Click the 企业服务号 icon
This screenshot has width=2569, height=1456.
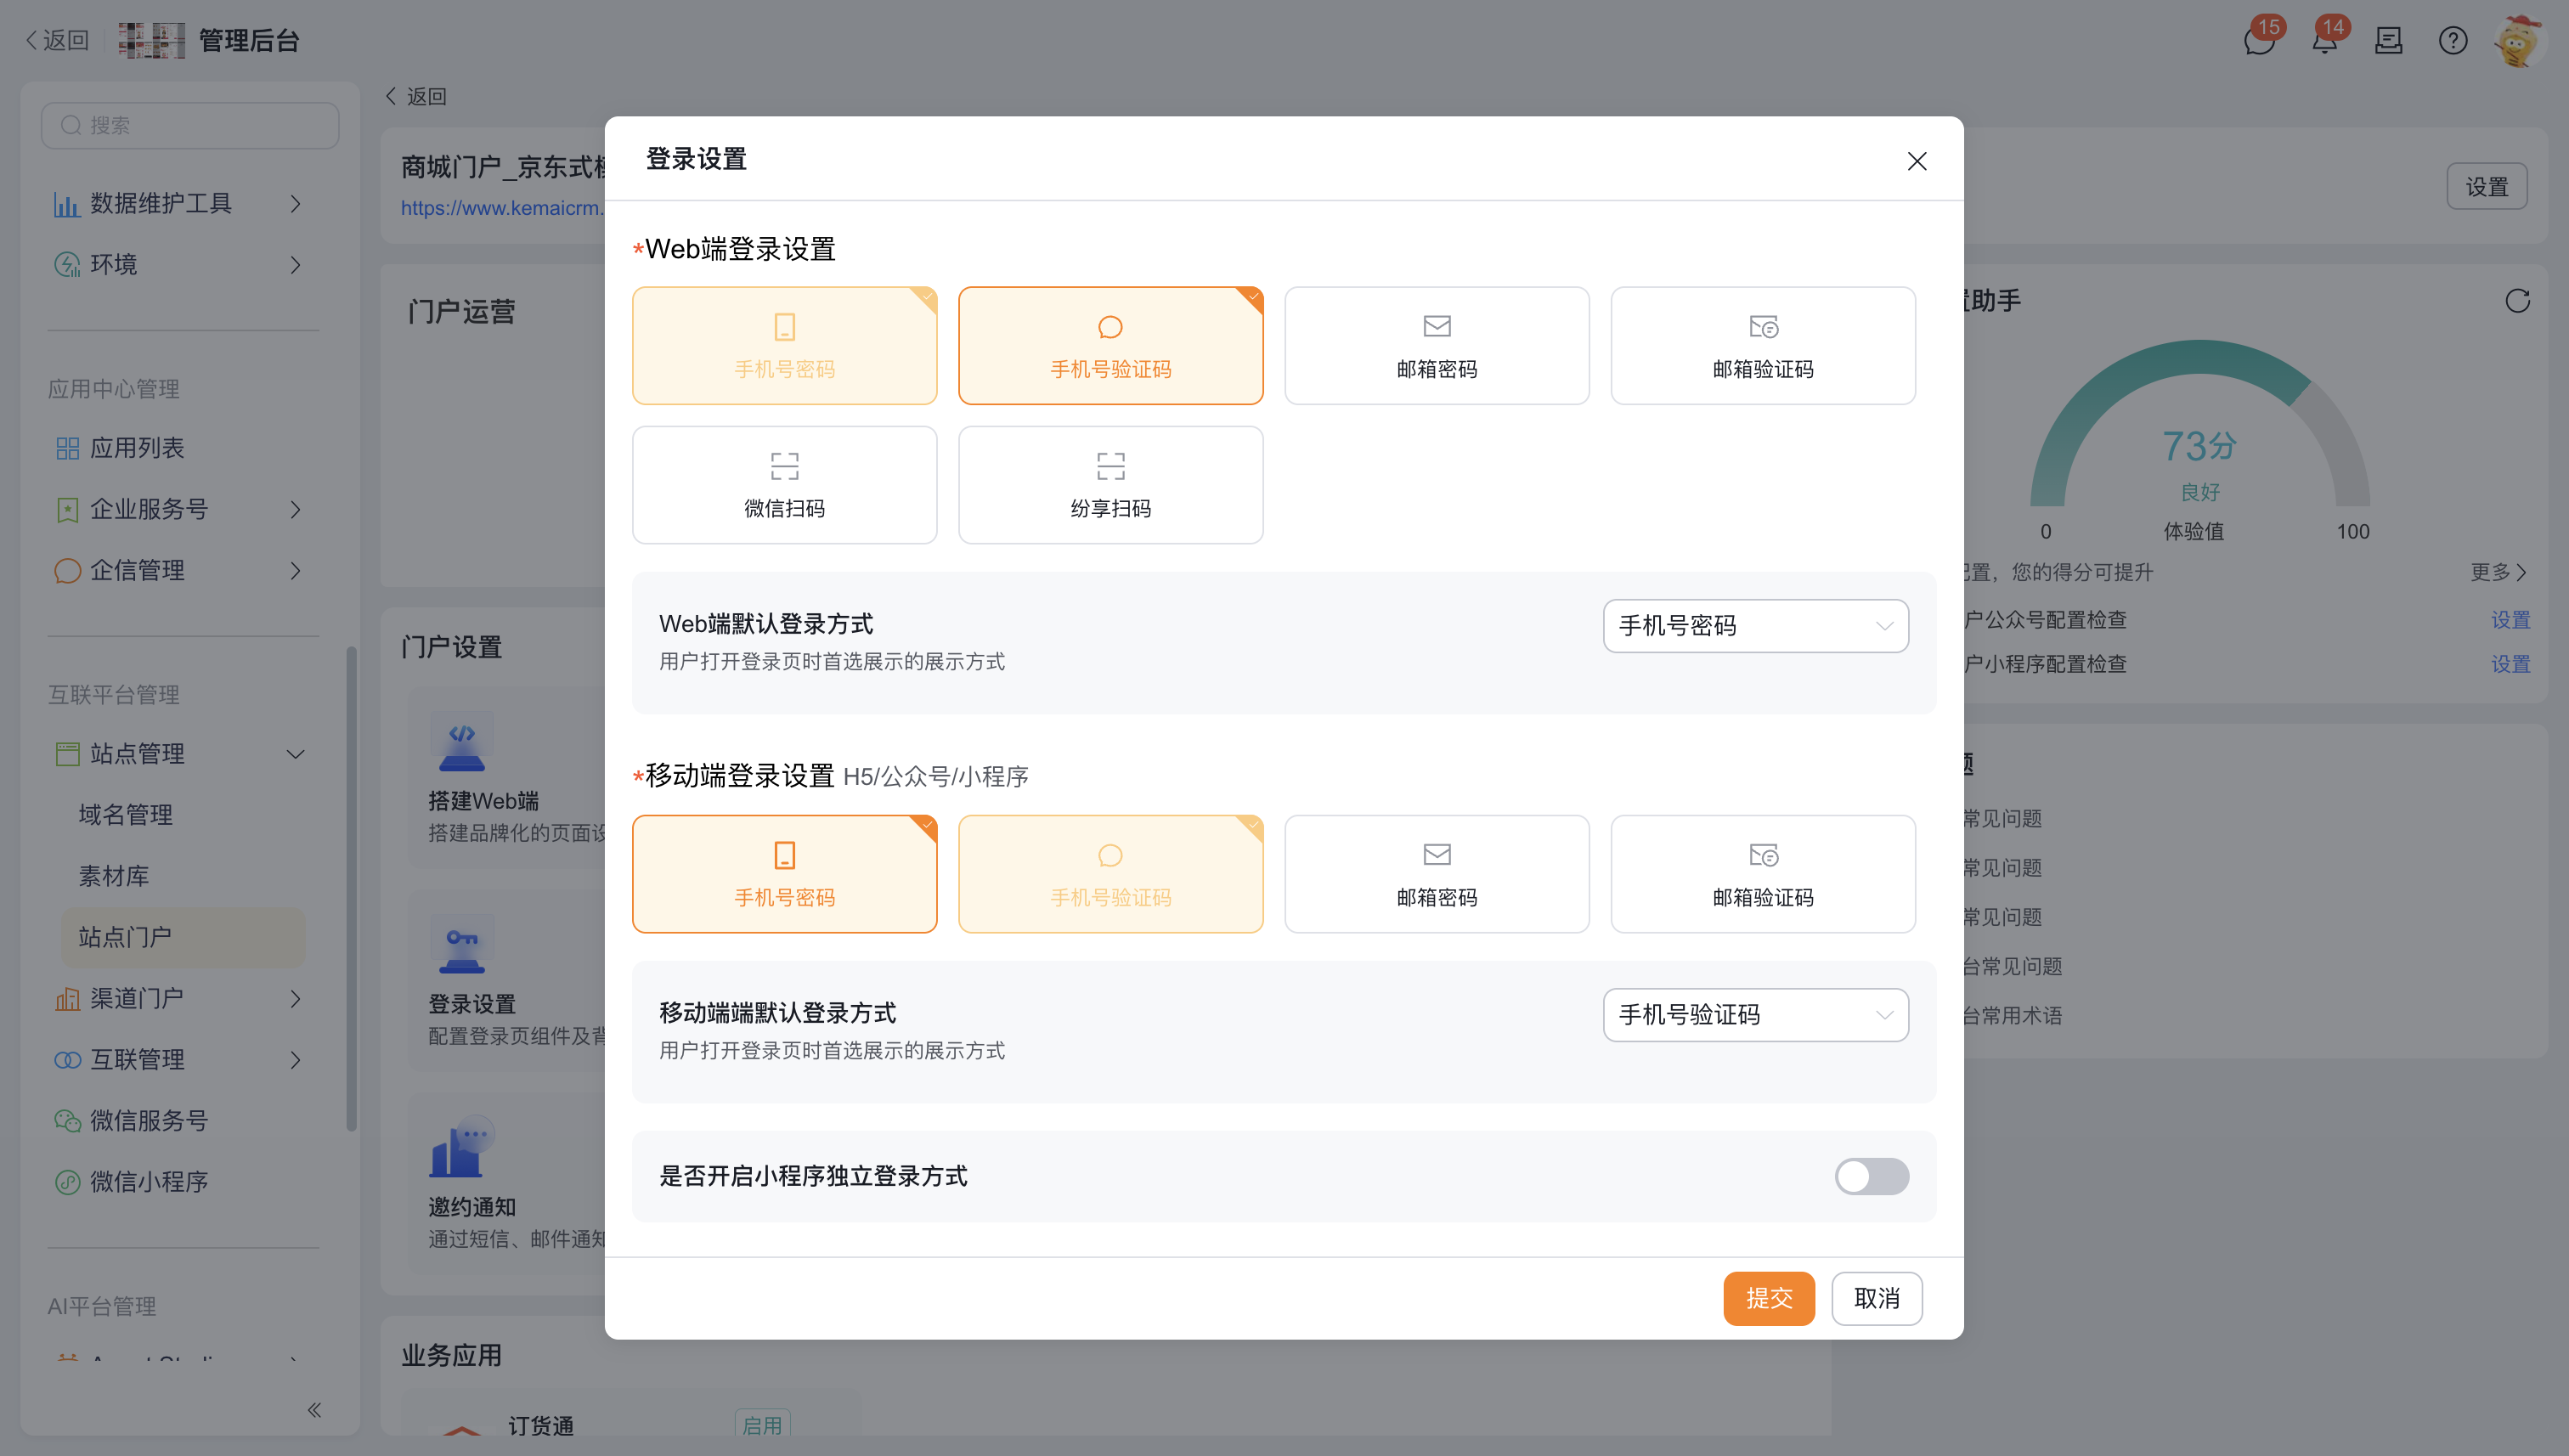(67, 510)
